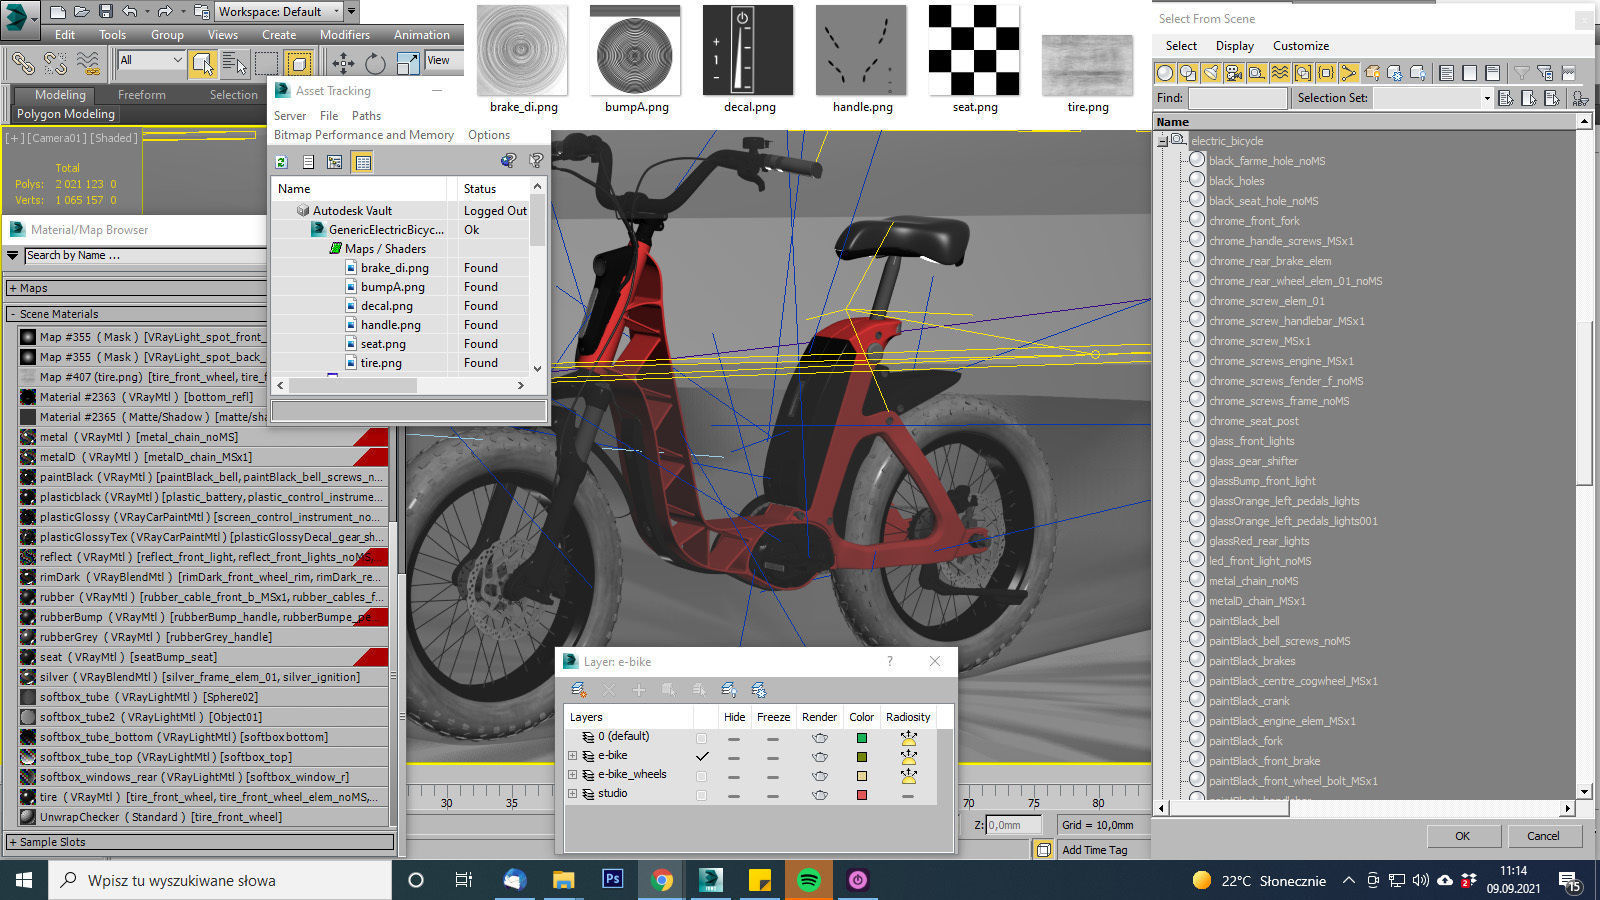Viewport: 1600px width, 900px height.
Task: Open the Paths menu in Asset Tracking
Action: coord(366,116)
